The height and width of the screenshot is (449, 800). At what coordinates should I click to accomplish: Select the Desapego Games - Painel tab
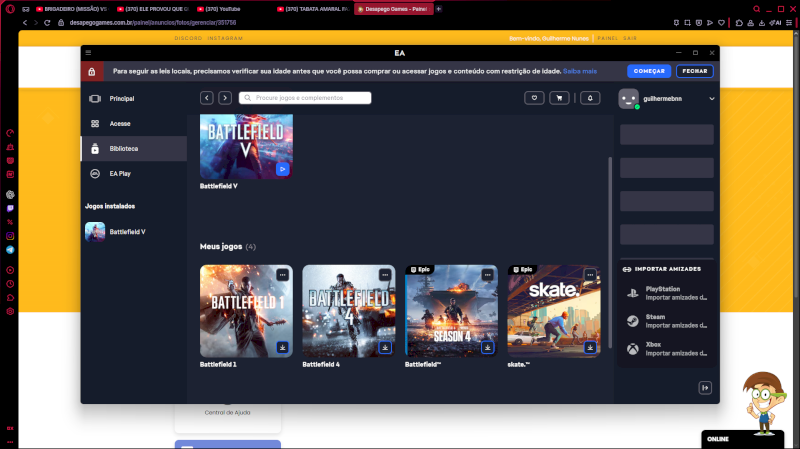(393, 9)
